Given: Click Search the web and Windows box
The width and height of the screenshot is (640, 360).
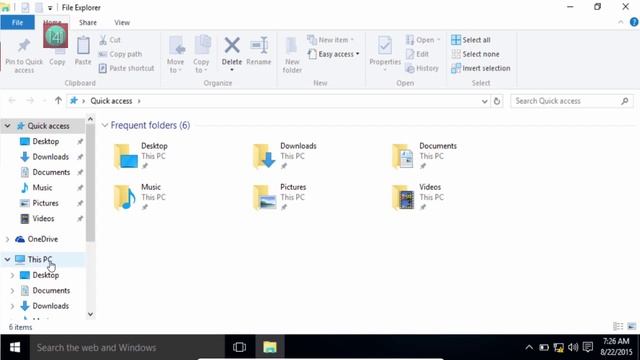Looking at the screenshot, I should coord(127,347).
